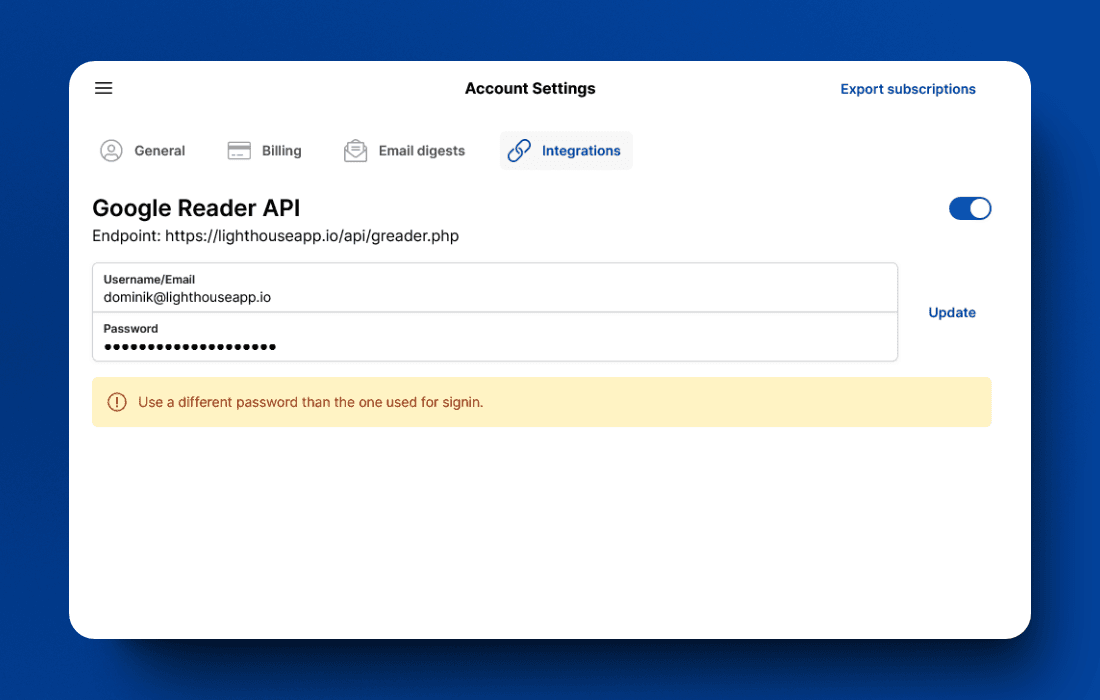Screen dimensions: 1100x700
Task: Open the hamburger menu
Action: click(103, 88)
